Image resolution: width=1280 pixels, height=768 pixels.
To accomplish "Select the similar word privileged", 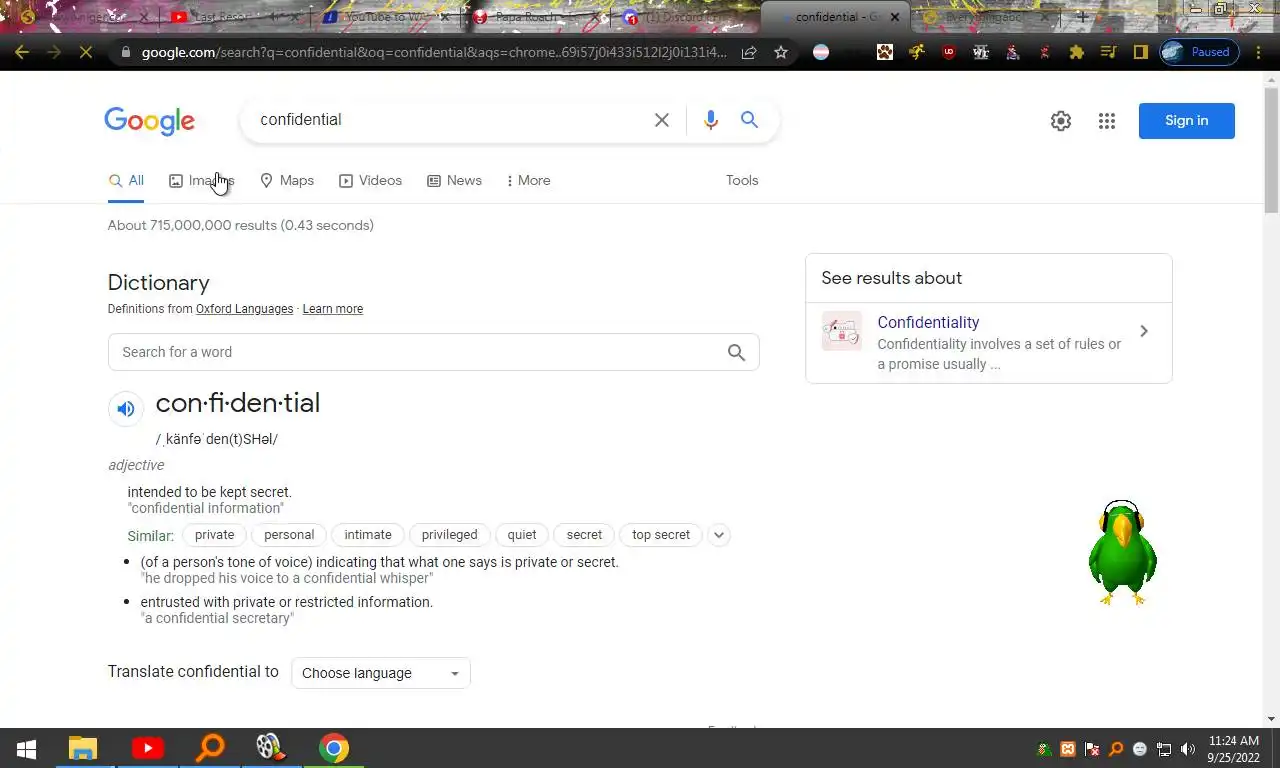I will tap(450, 535).
